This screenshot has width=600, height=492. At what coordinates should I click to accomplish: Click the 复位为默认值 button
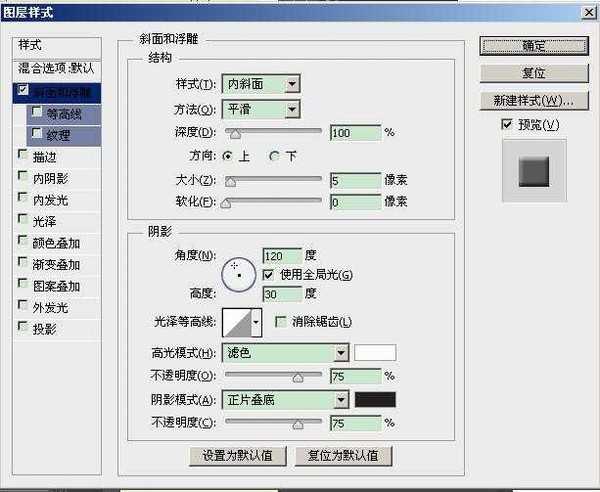point(343,456)
